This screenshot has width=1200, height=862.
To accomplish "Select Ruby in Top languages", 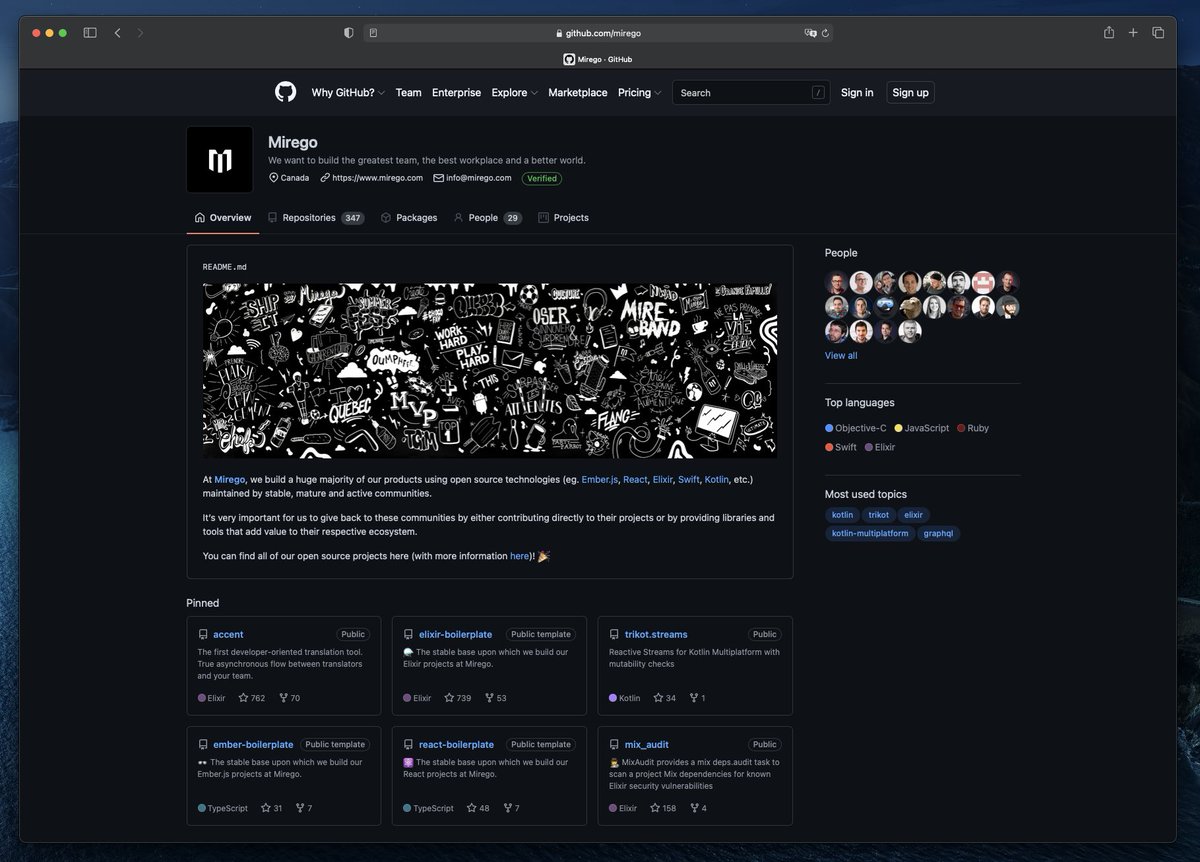I will (973, 428).
